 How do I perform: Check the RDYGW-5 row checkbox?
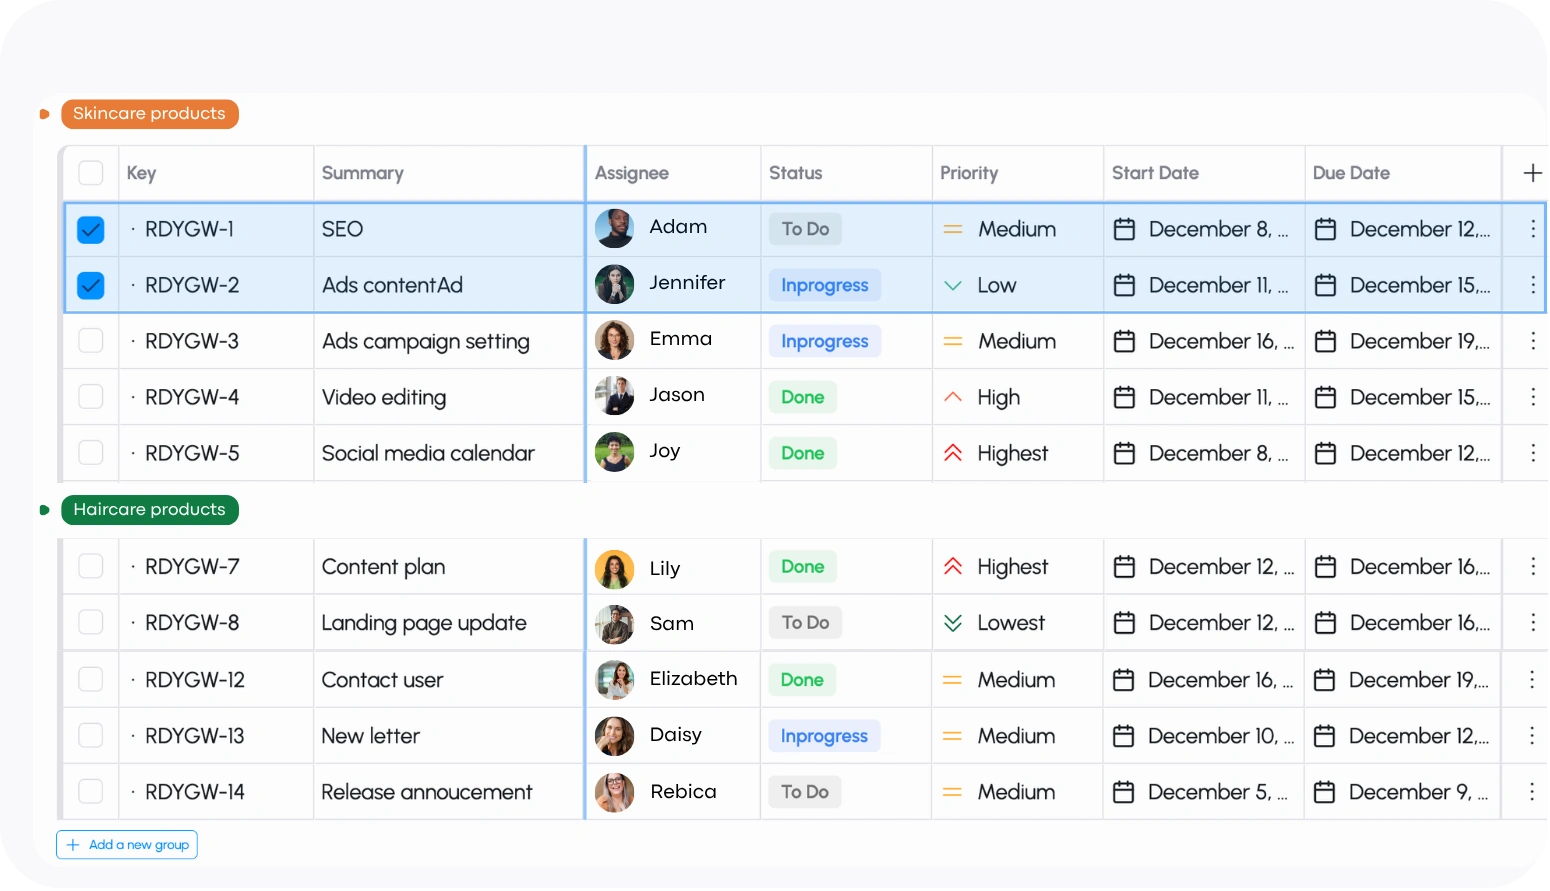click(91, 453)
